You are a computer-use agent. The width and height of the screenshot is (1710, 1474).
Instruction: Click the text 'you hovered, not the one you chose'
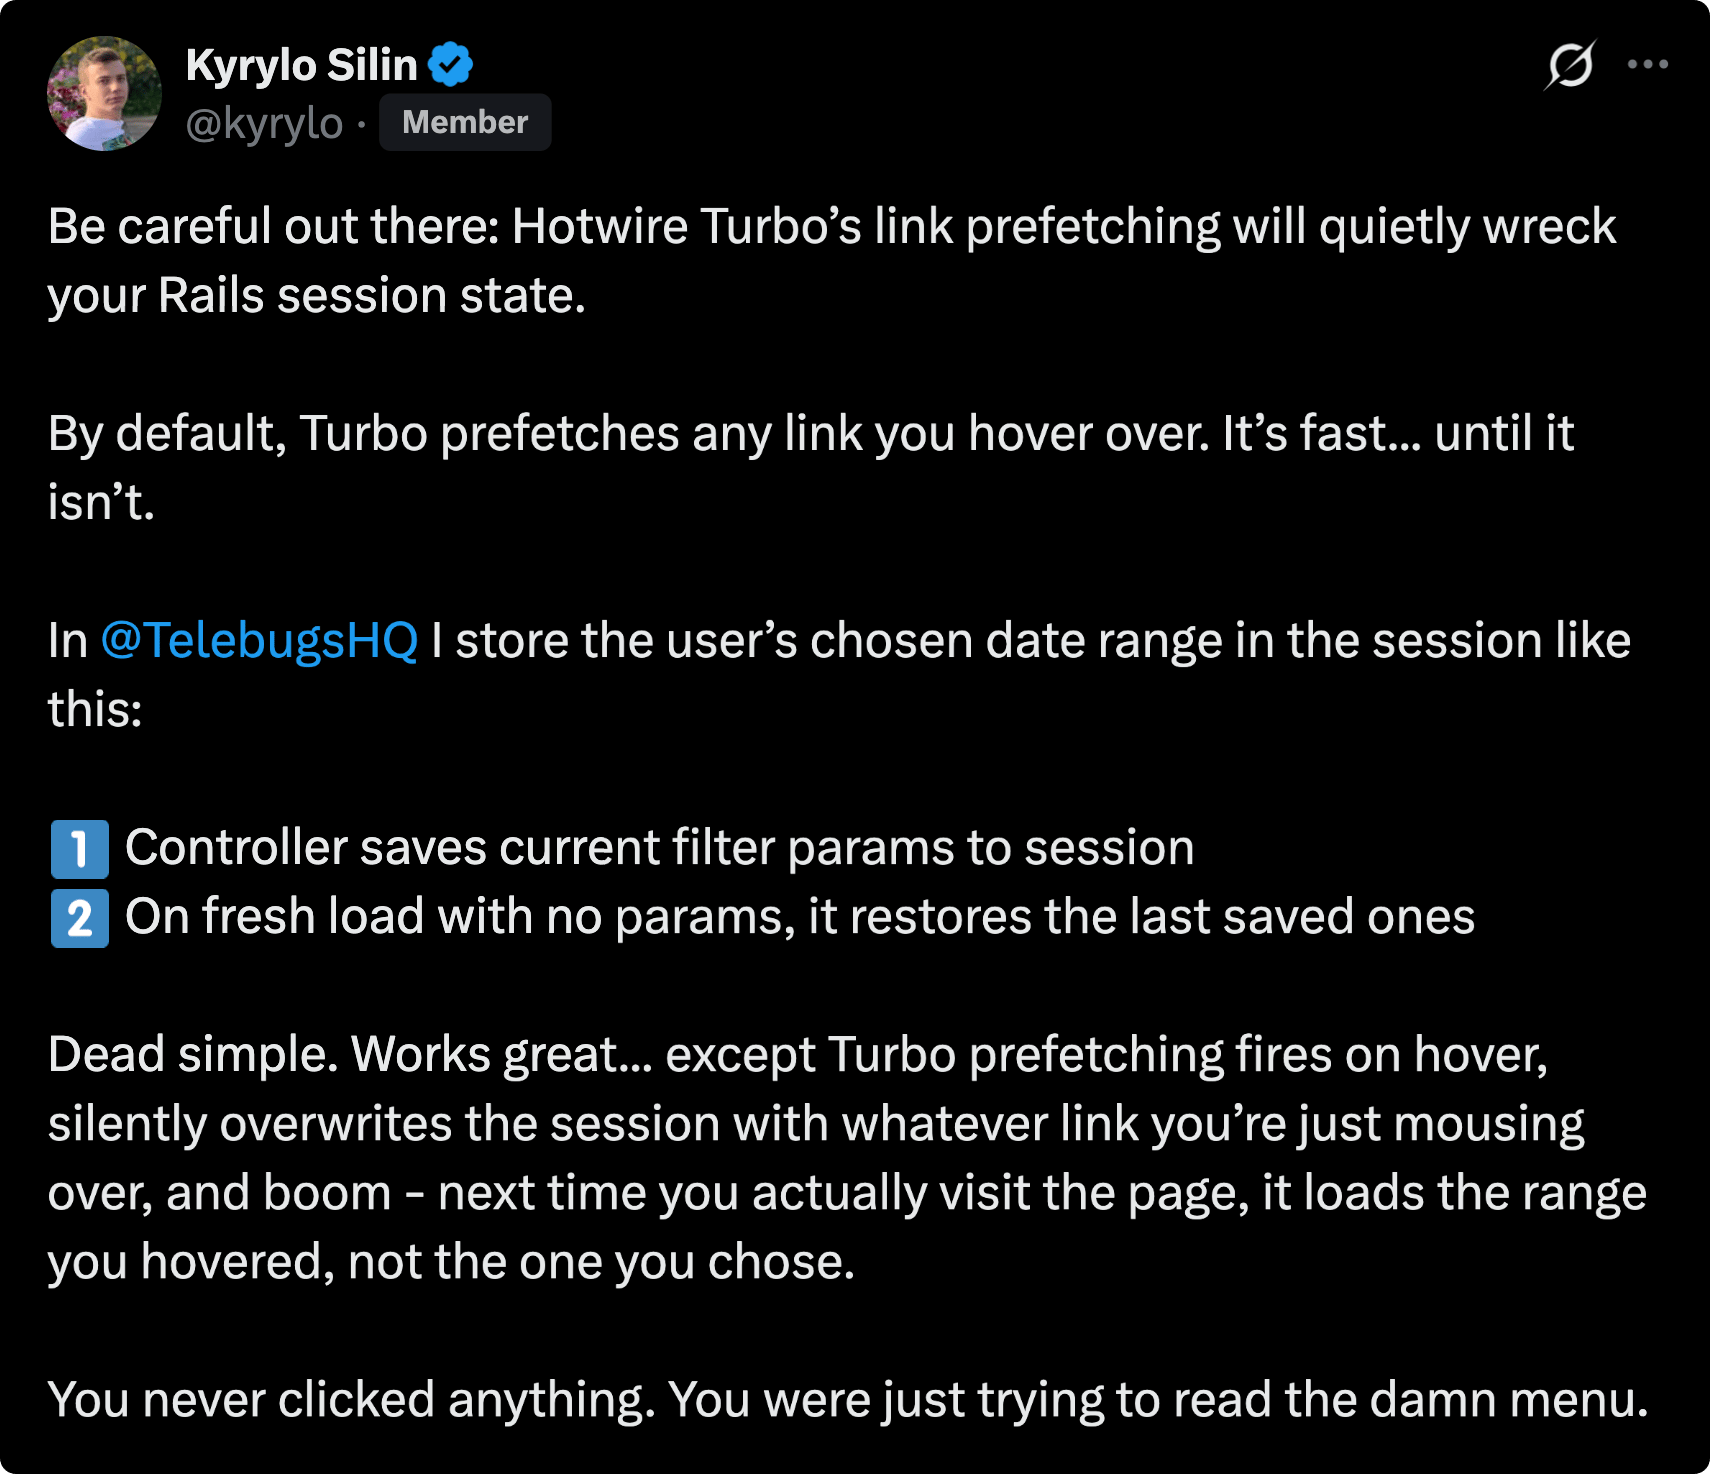point(451,1262)
